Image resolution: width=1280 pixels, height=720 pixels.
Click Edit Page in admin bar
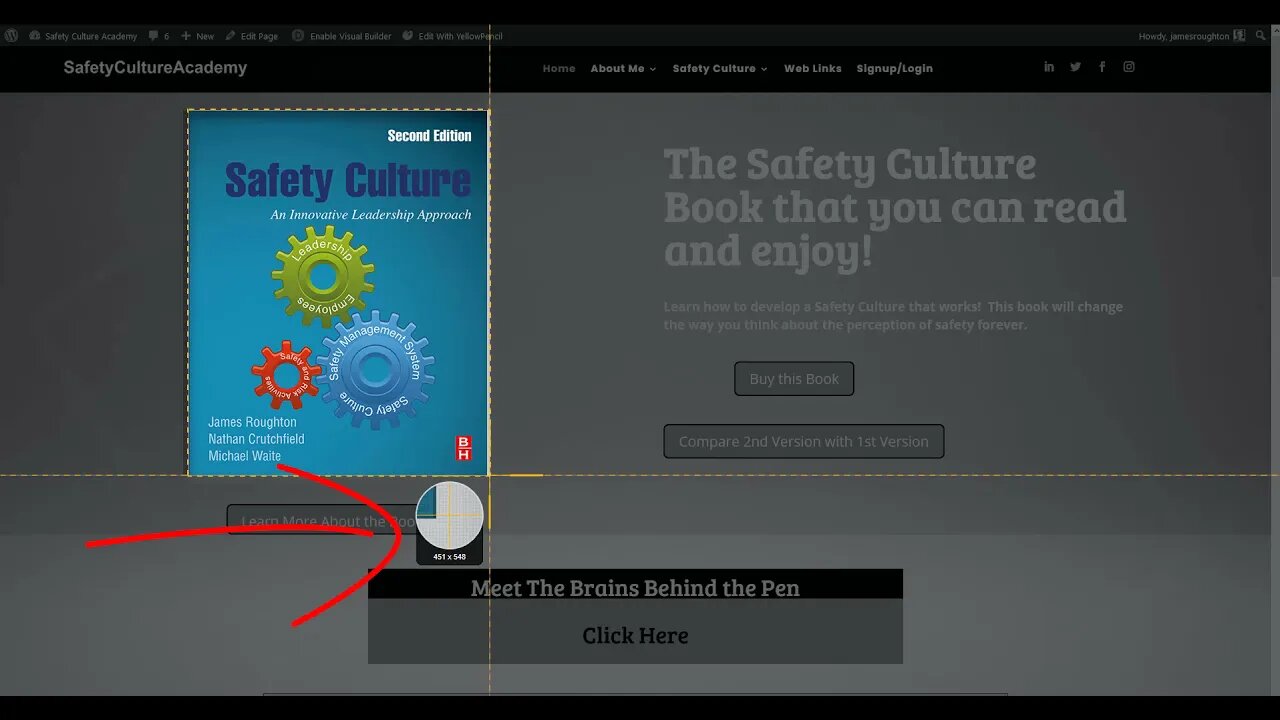pos(252,36)
